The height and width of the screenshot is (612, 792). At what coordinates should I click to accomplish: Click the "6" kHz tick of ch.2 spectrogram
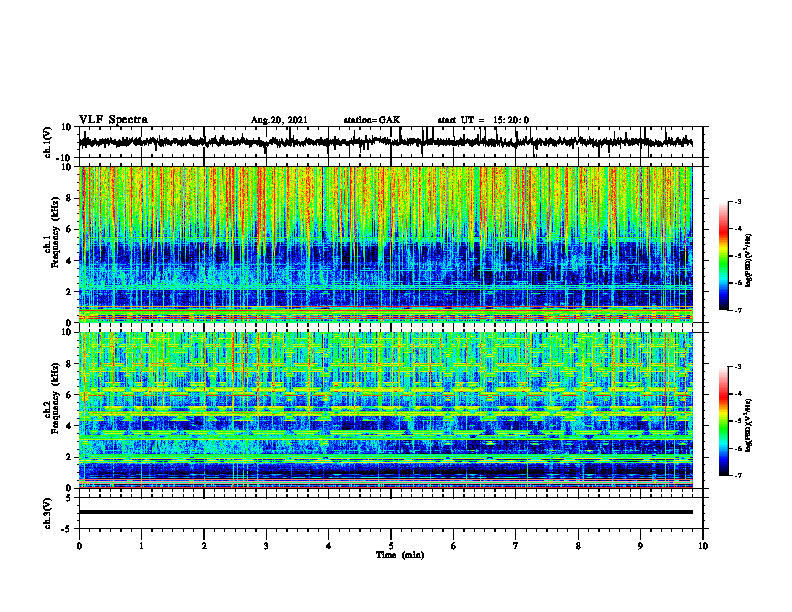click(x=69, y=395)
